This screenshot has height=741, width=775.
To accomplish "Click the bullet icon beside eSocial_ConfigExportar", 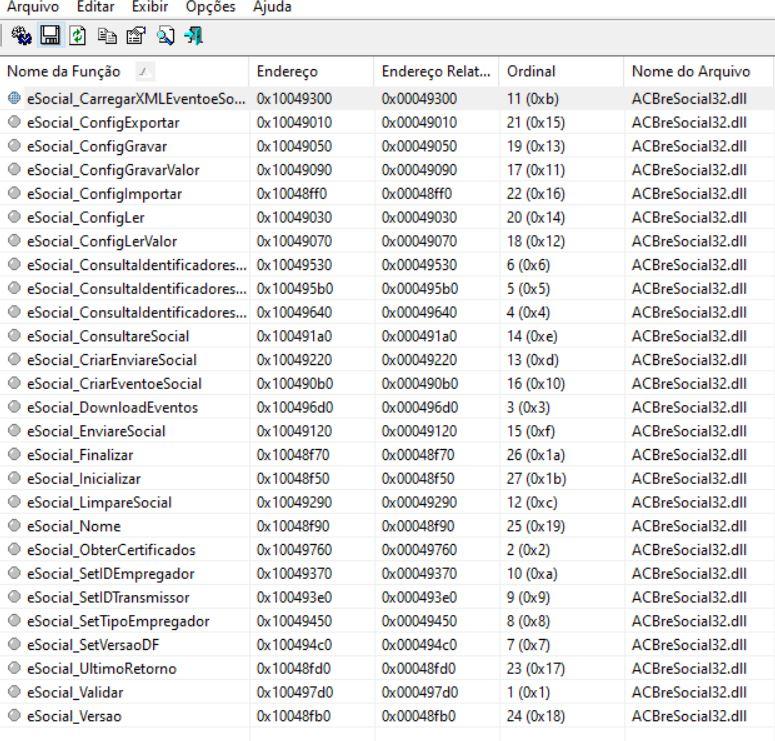I will tap(14, 122).
